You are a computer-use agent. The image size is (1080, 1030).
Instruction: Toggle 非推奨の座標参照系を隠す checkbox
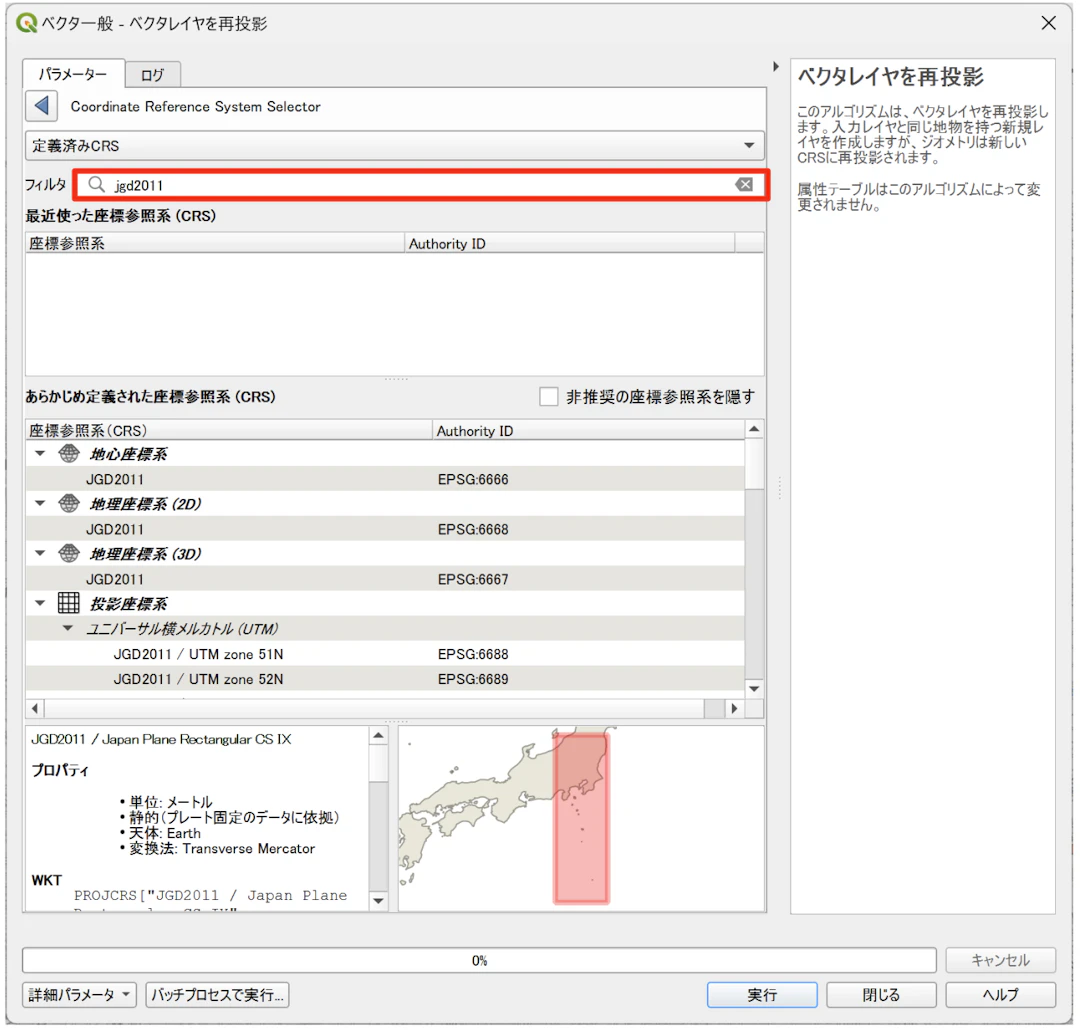point(548,397)
